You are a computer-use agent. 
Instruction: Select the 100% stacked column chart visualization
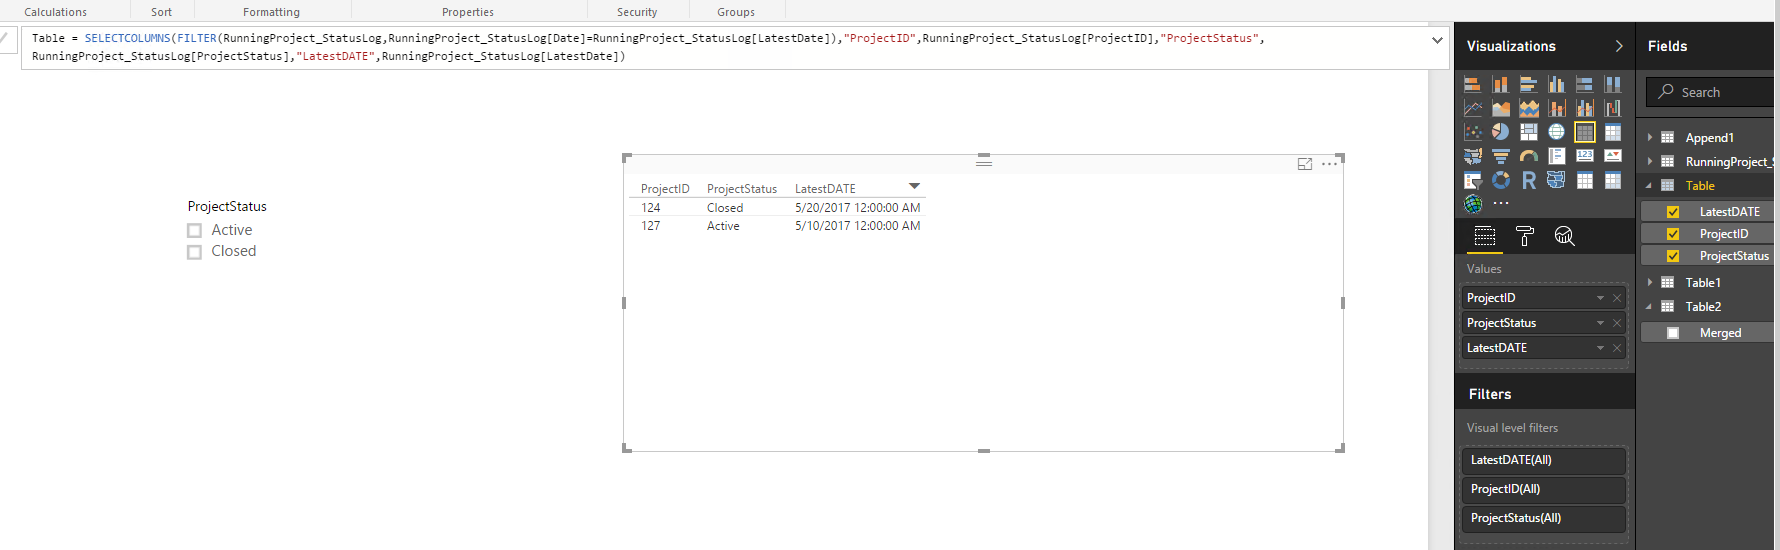pos(1613,84)
